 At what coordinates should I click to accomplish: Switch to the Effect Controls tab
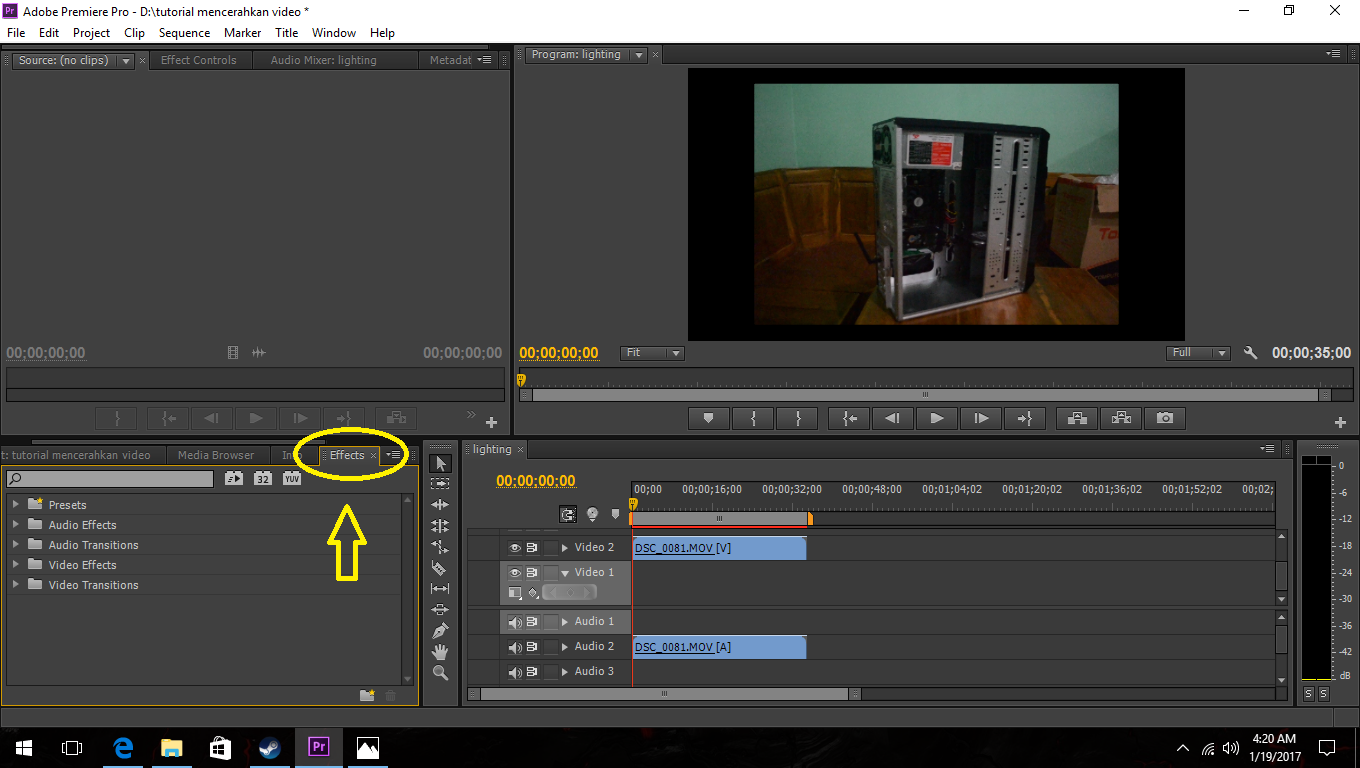[x=199, y=60]
